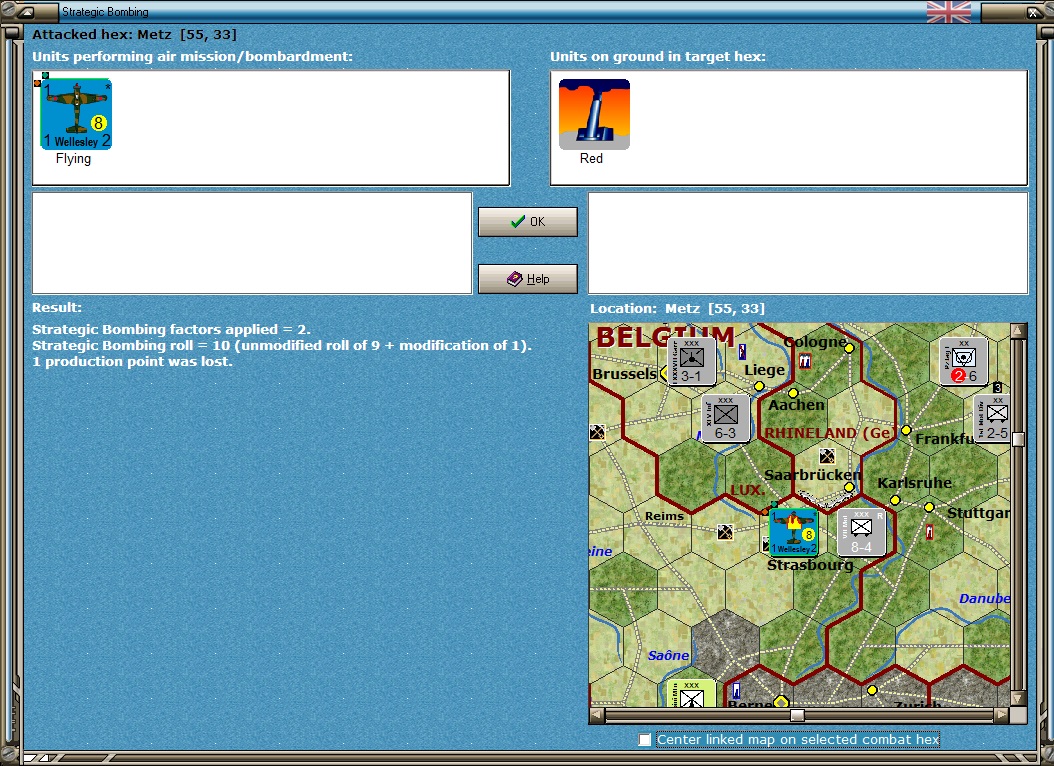The image size is (1054, 766).
Task: Select the 3-1 garrison counter near Brussels
Action: coord(692,361)
